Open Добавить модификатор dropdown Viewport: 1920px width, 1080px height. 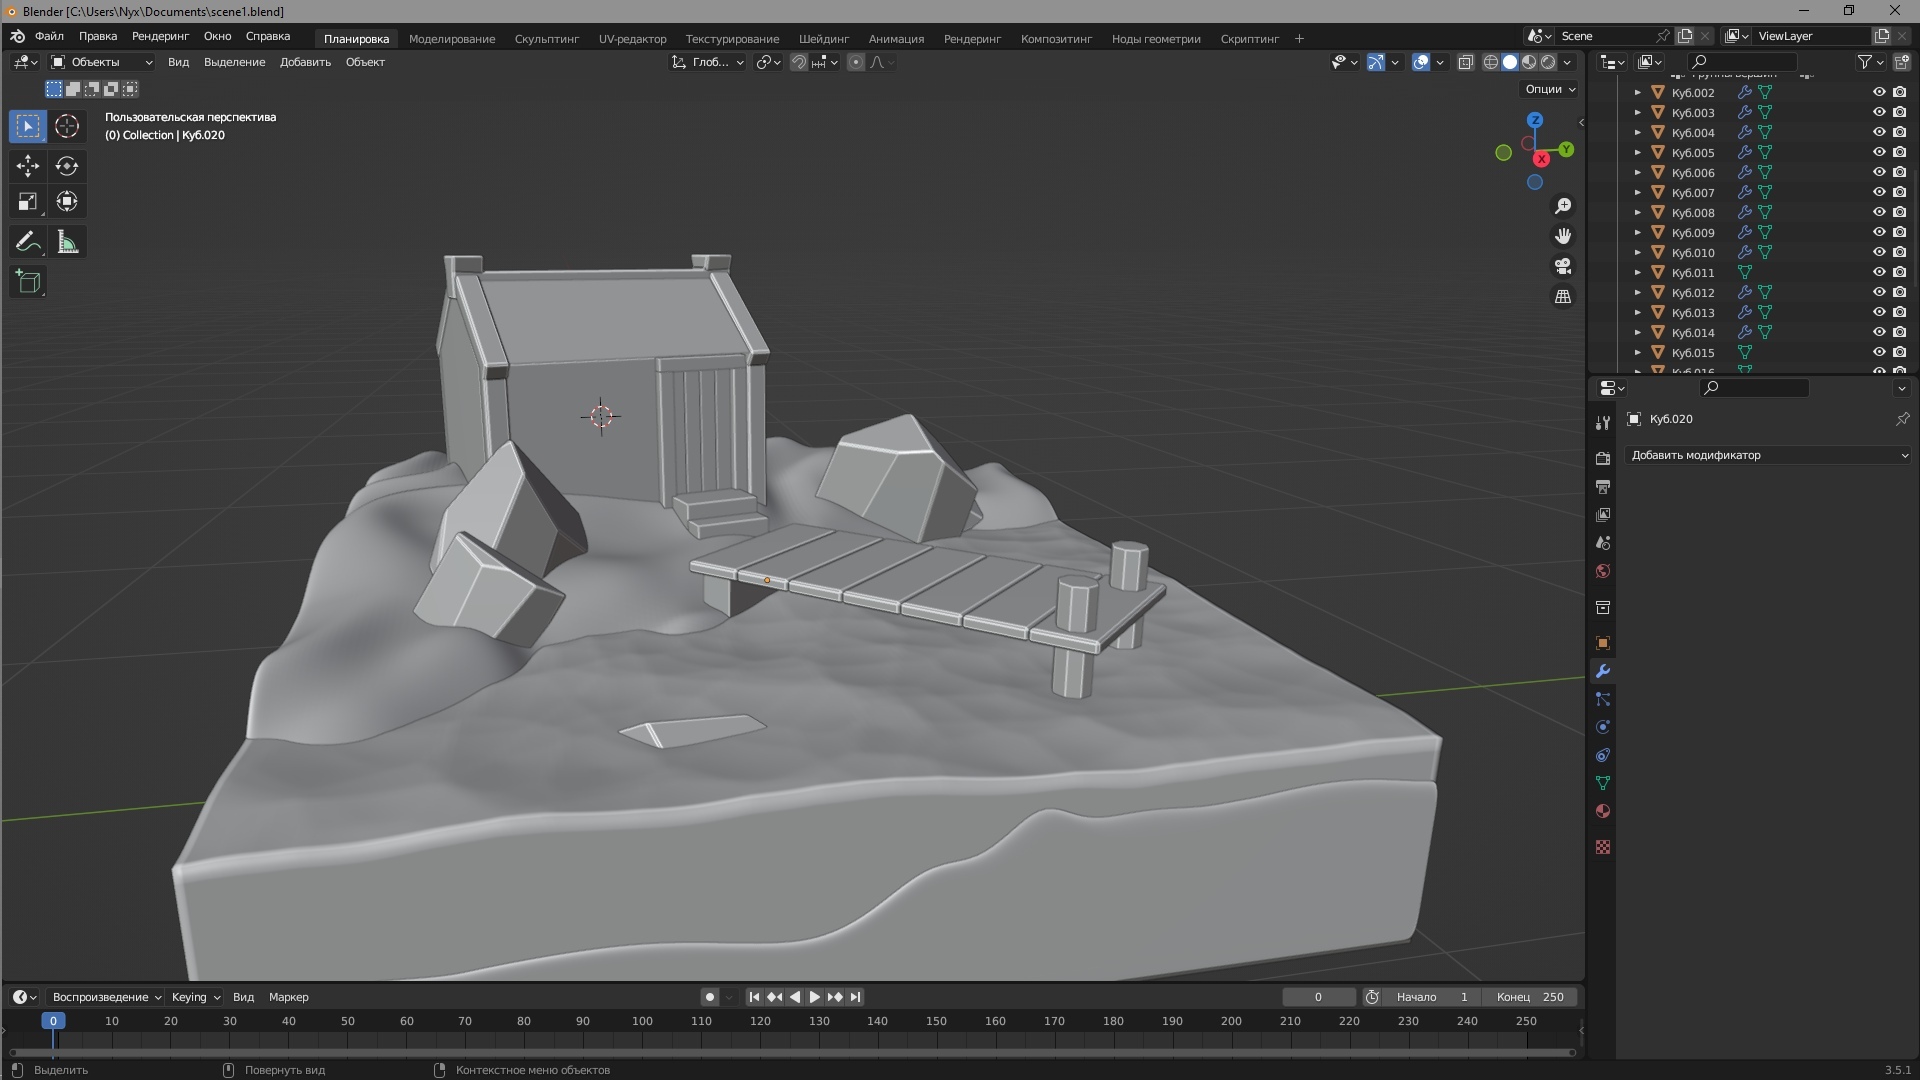1768,455
